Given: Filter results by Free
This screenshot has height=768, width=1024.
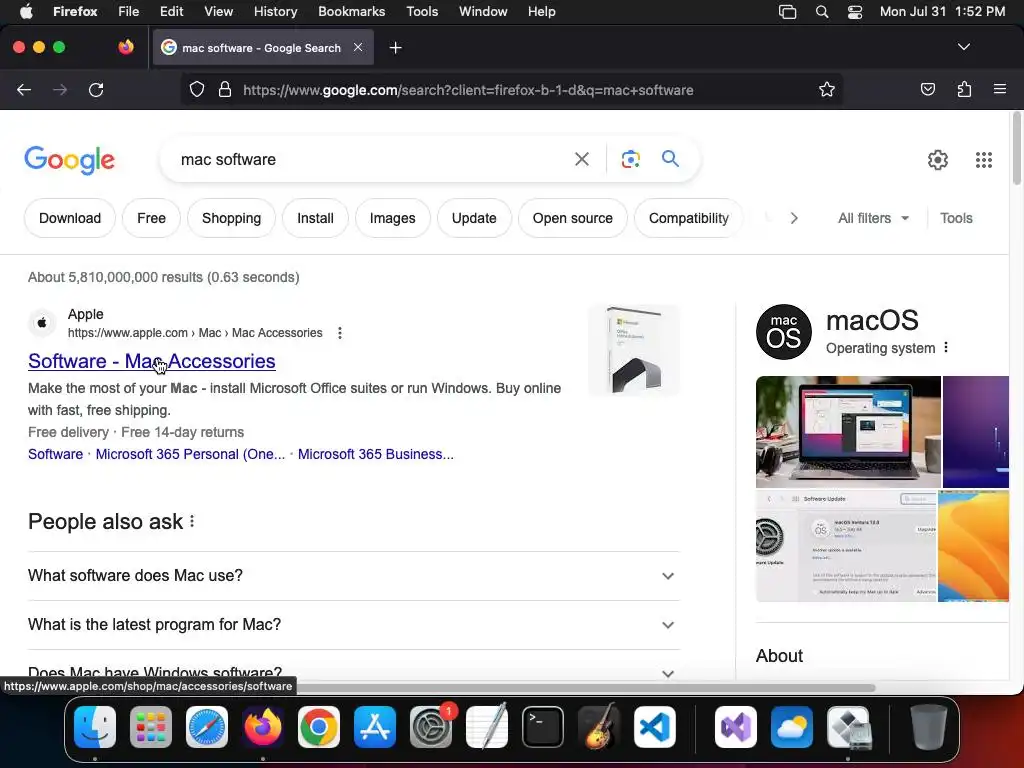Looking at the screenshot, I should pyautogui.click(x=151, y=218).
